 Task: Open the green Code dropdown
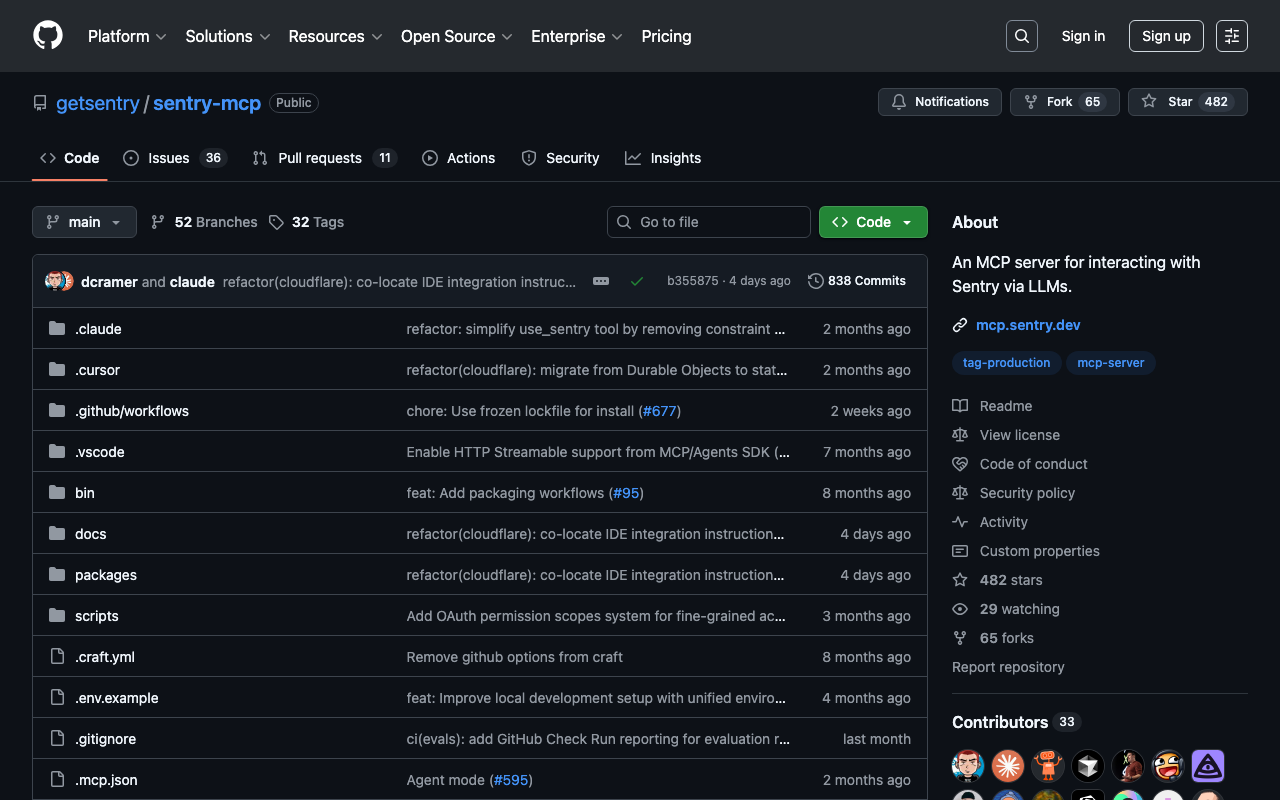(x=872, y=222)
